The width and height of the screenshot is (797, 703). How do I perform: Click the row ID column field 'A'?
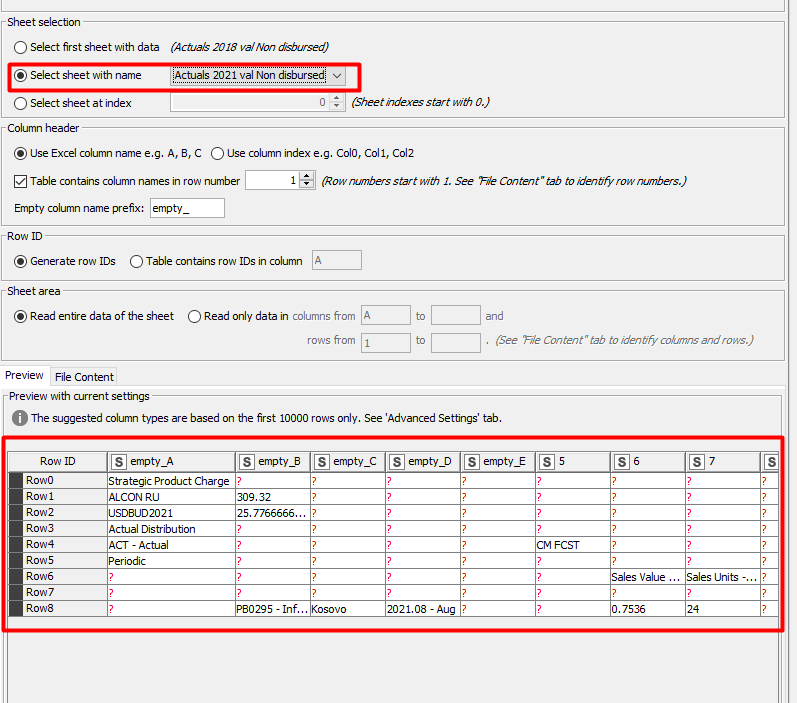click(x=336, y=260)
